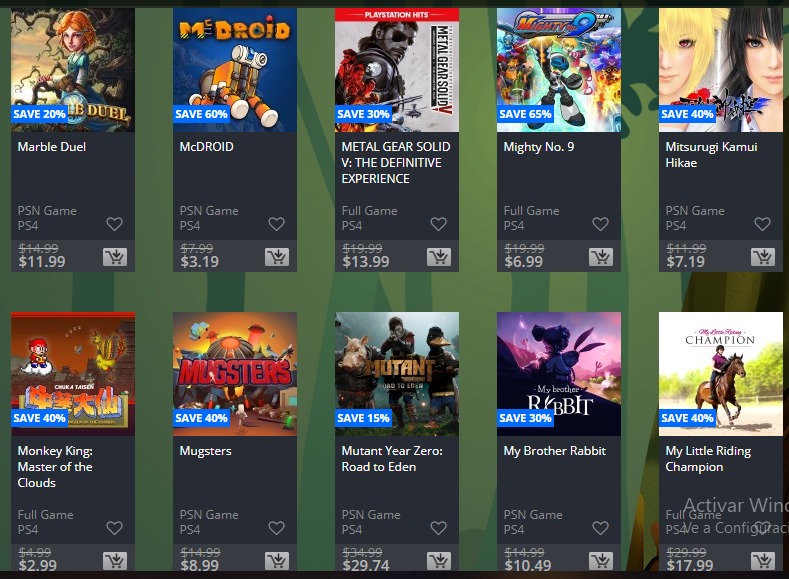
Task: Add Mutant Year Zero to cart
Action: (439, 561)
